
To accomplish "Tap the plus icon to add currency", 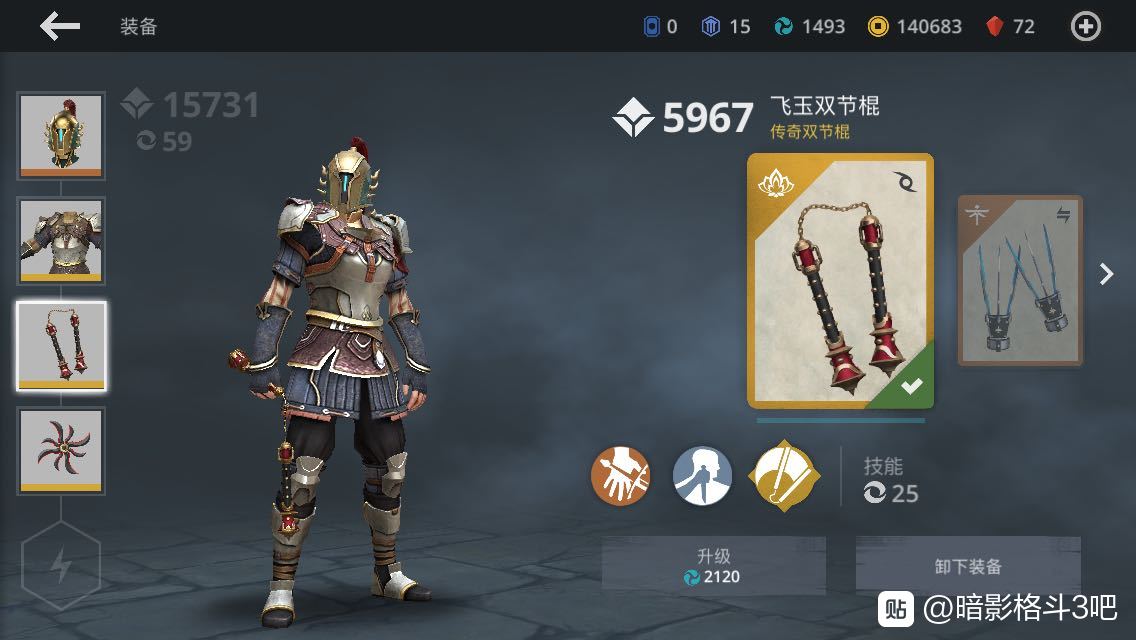I will (1085, 27).
